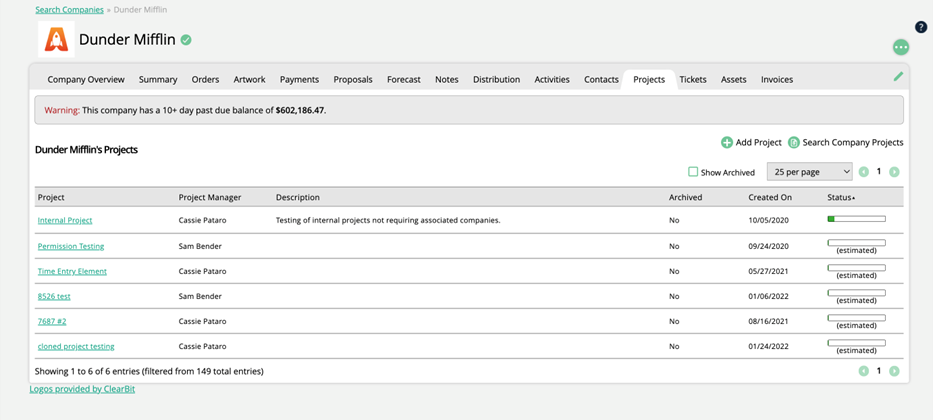Open the Internal Project link

pyautogui.click(x=65, y=220)
